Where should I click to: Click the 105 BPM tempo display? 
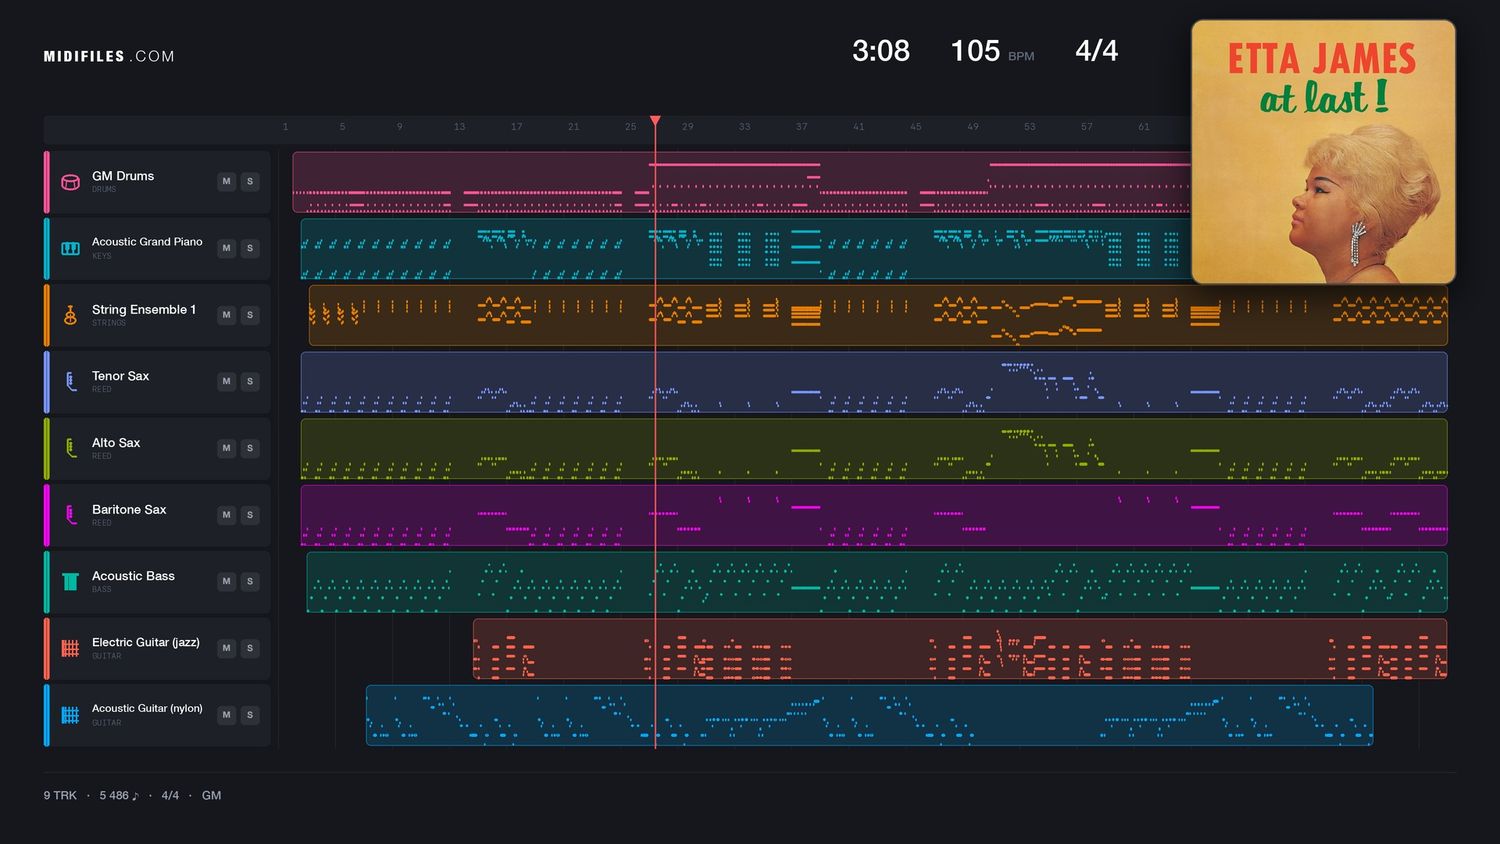[x=992, y=51]
